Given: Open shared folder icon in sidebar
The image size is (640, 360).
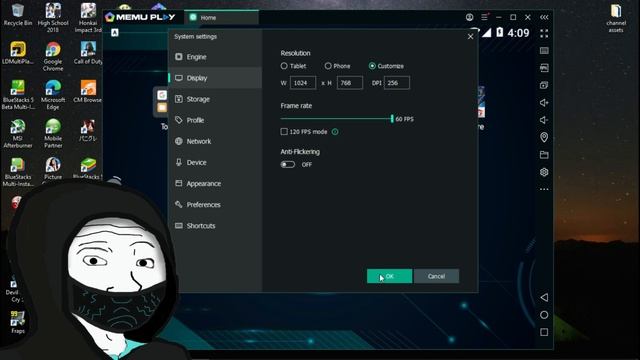Looking at the screenshot, I should click(544, 155).
